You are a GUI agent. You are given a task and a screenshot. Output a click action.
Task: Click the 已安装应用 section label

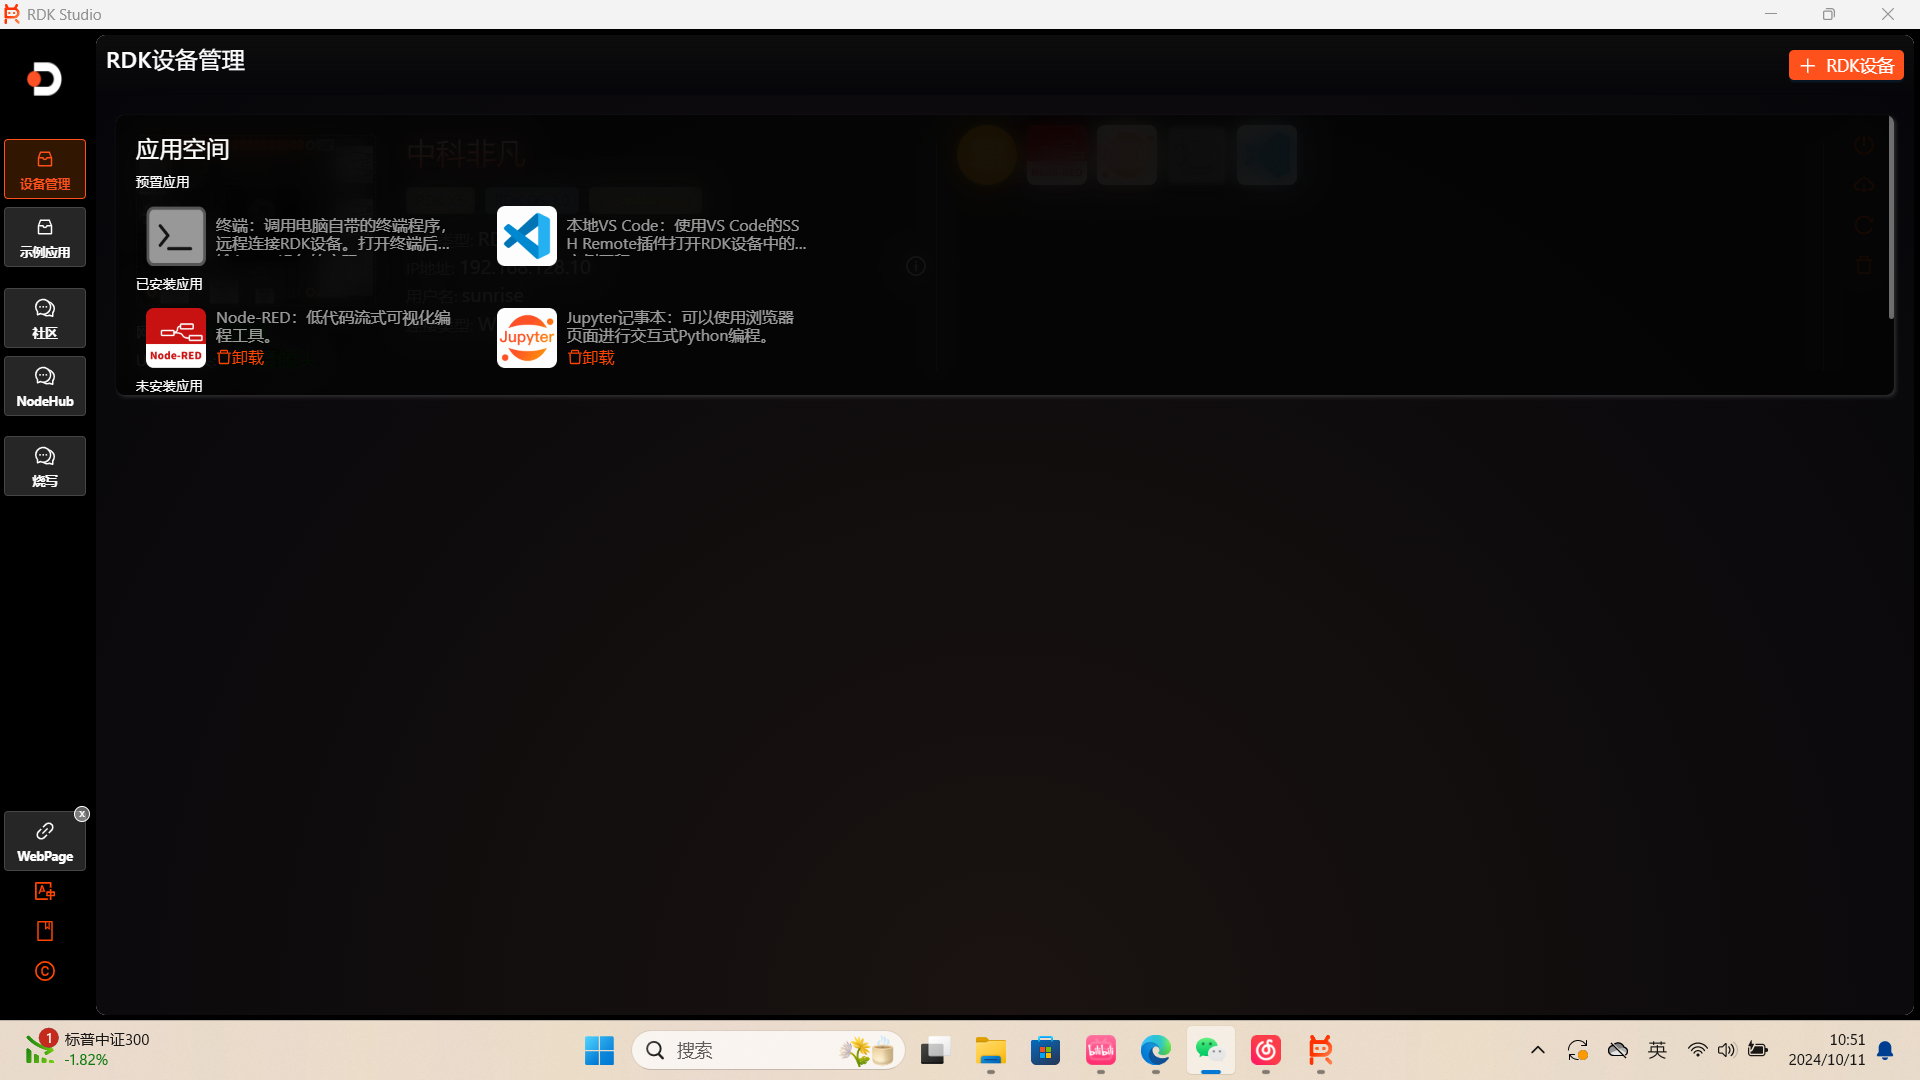(169, 284)
